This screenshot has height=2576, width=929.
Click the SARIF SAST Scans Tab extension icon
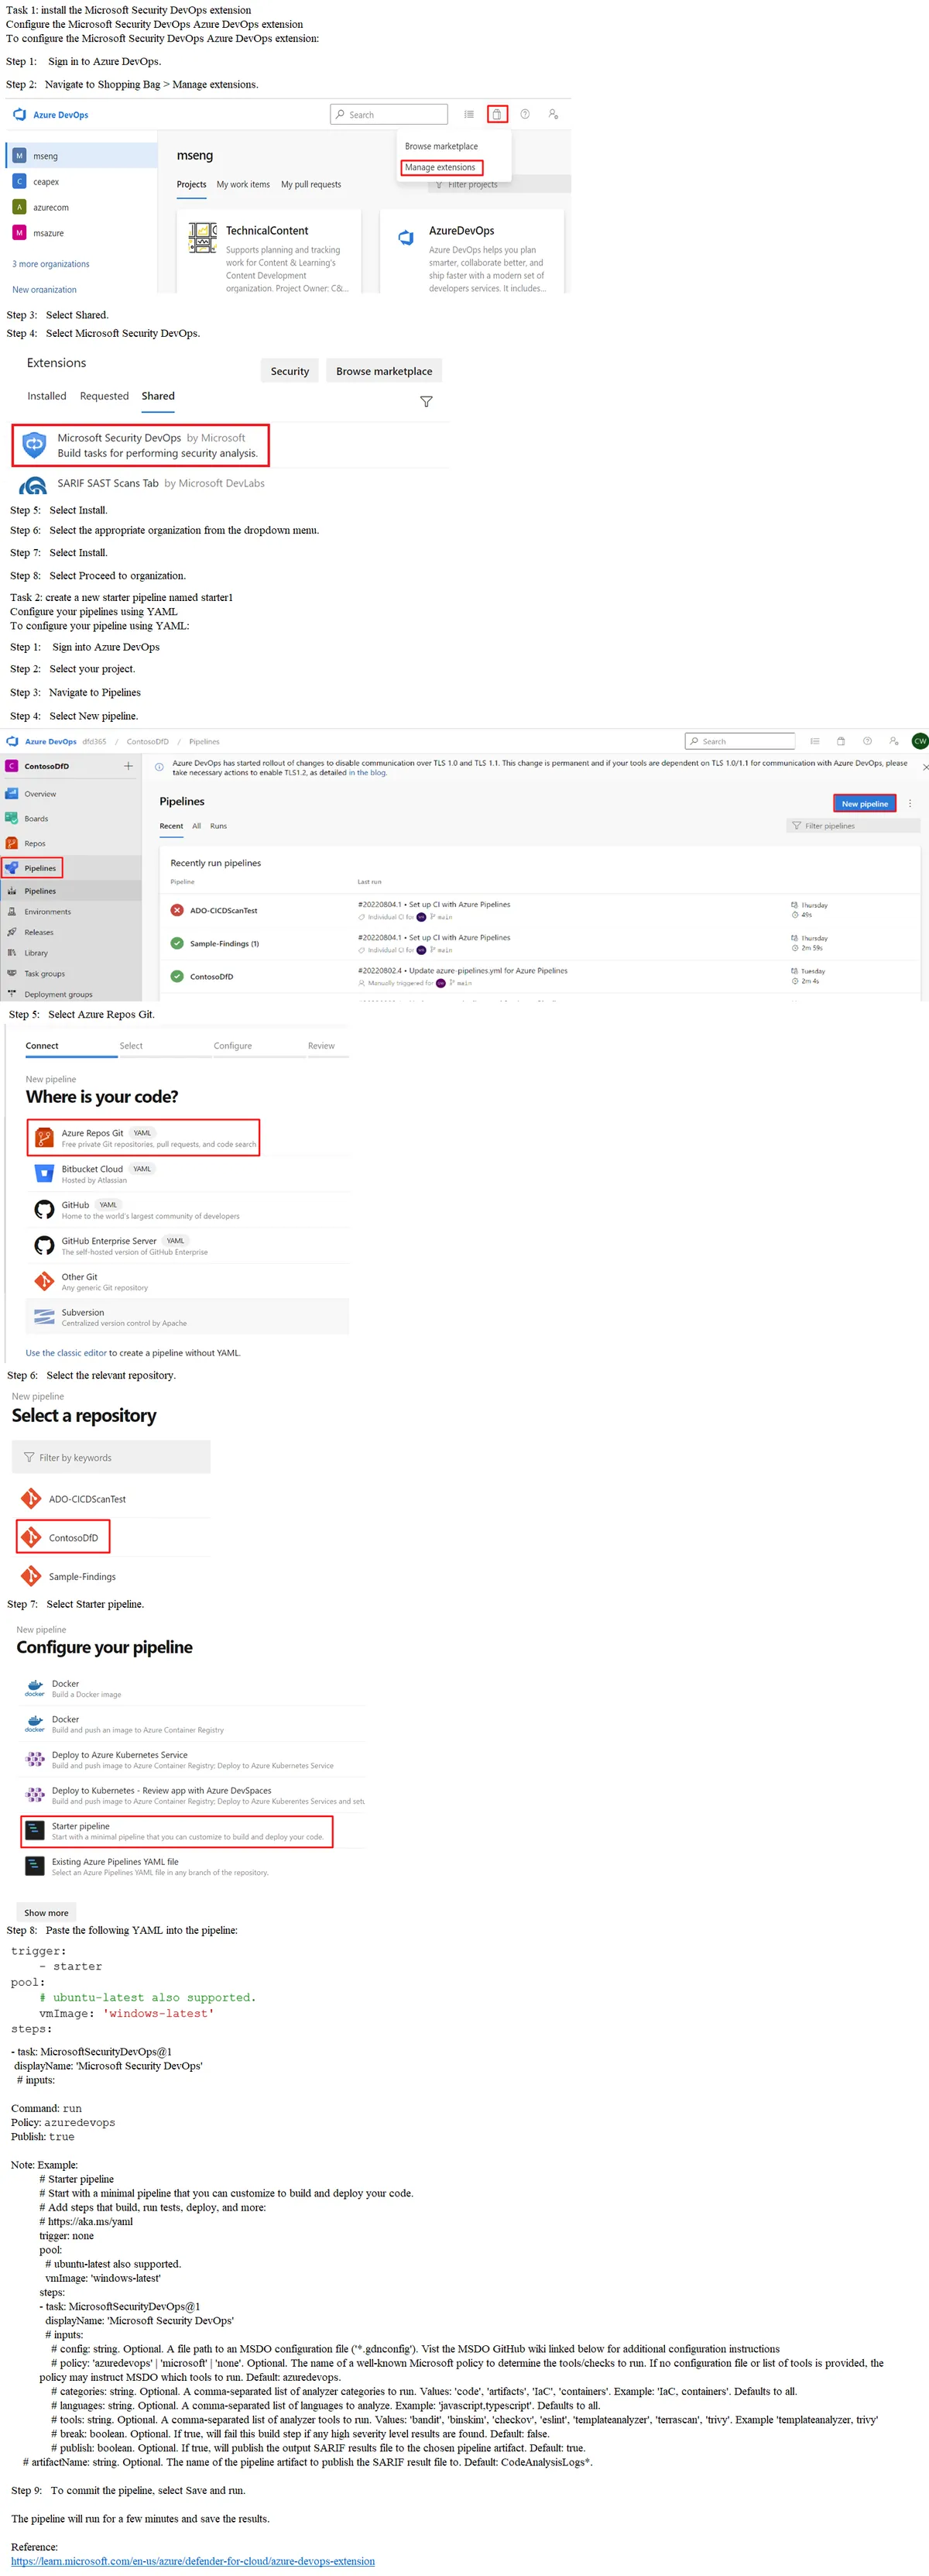pyautogui.click(x=34, y=486)
